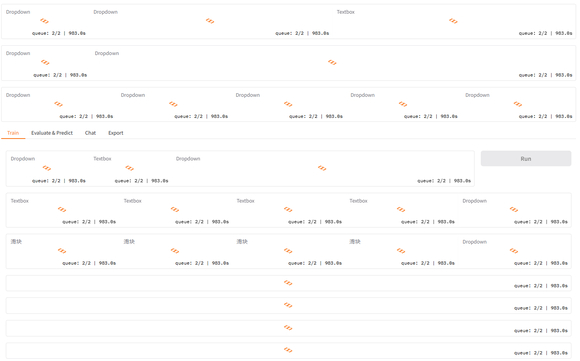
Task: Select the Export tab
Action: [116, 133]
